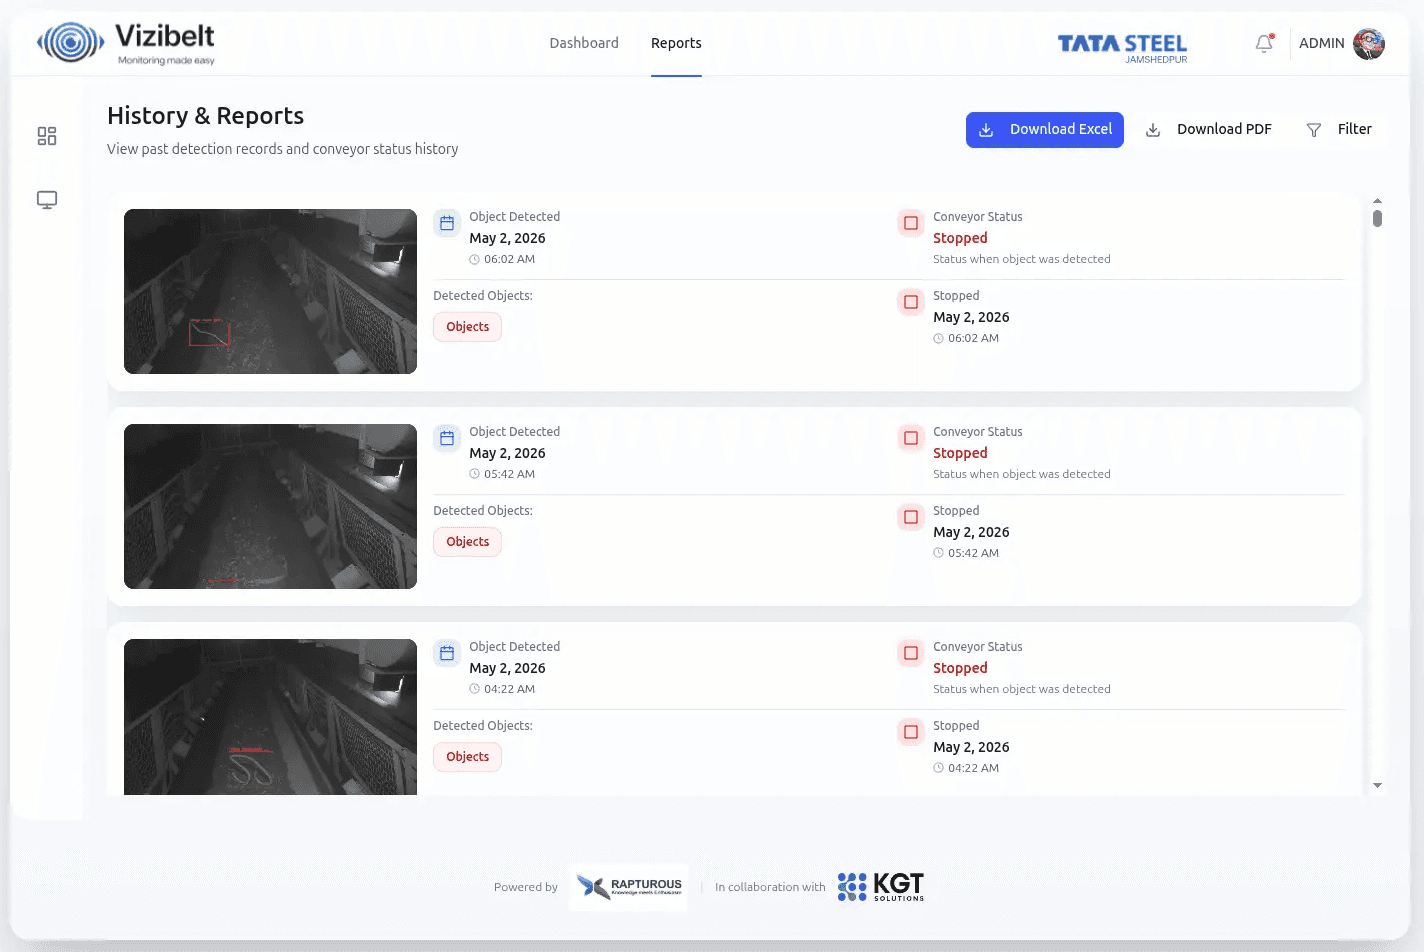This screenshot has height=952, width=1424.
Task: Click Conveyor Status stop icon, 04:22 AM record
Action: tap(911, 653)
